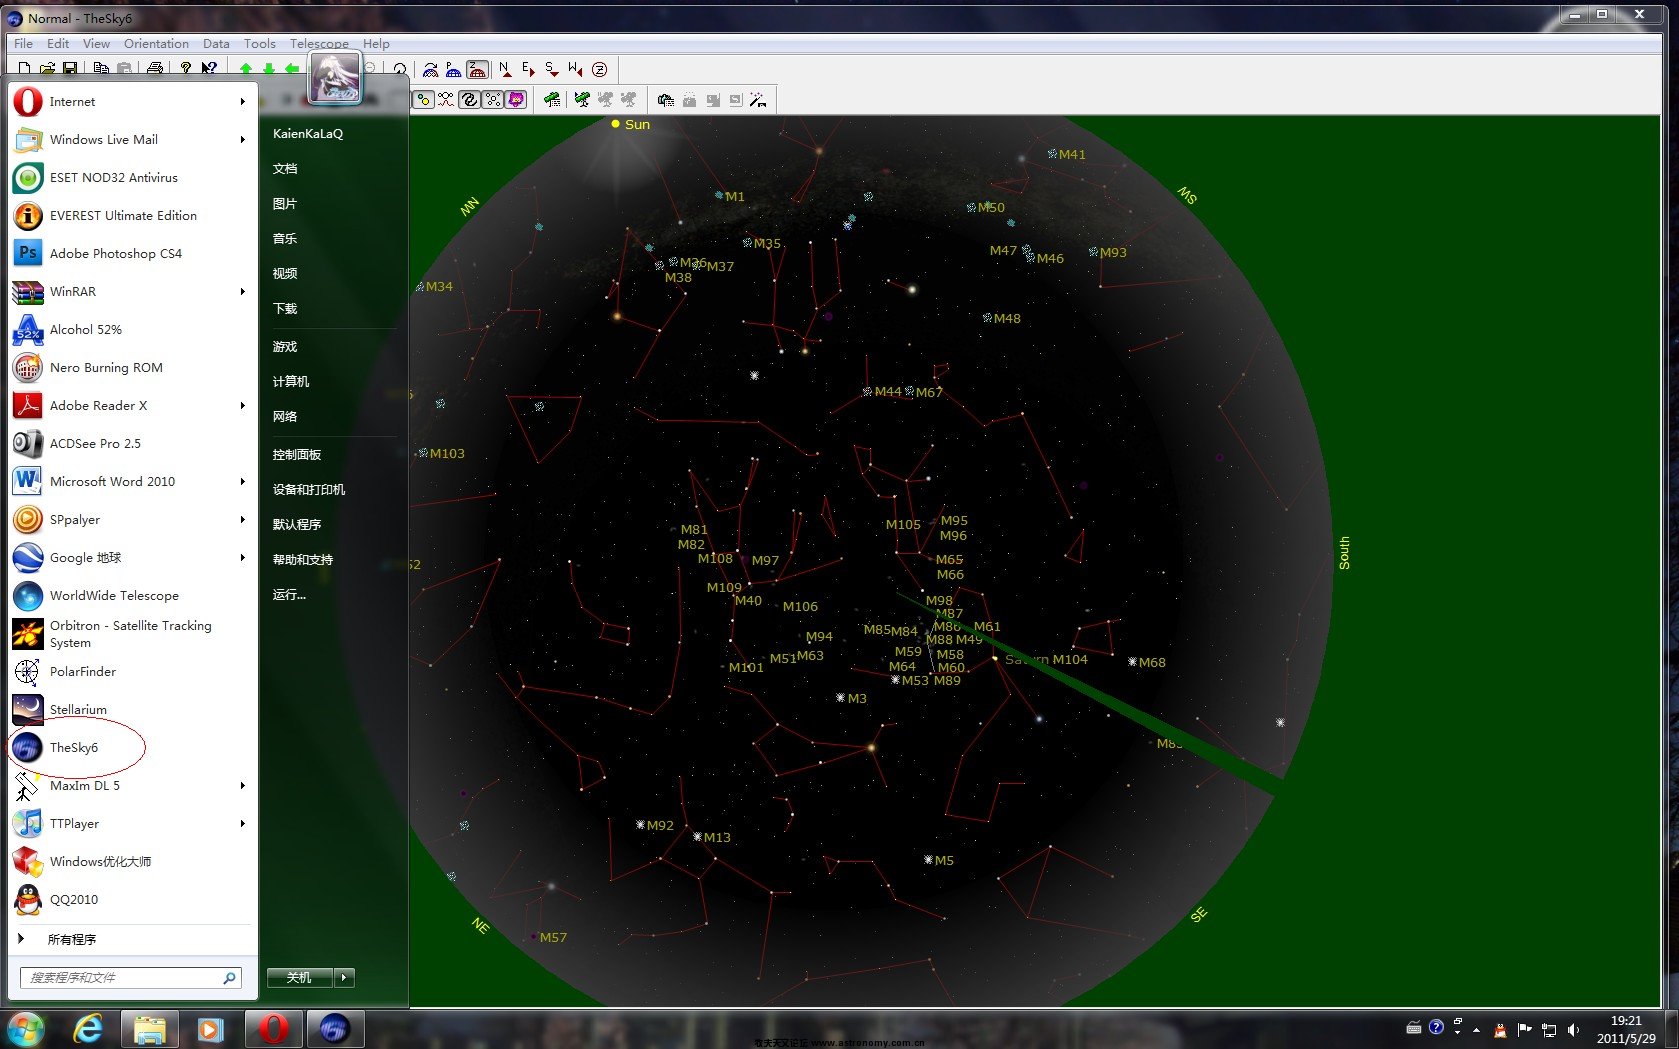This screenshot has height=1049, width=1679.
Task: Toggle constellation lines display icon
Action: (x=446, y=99)
